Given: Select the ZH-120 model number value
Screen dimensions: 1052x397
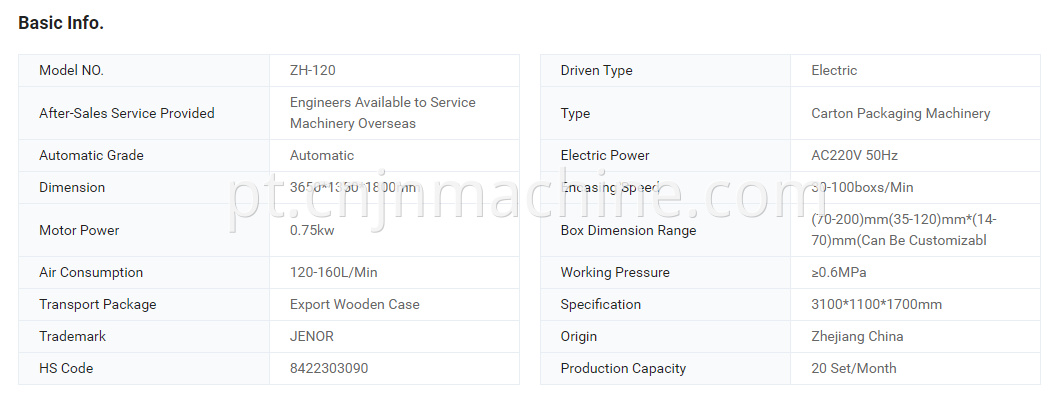Looking at the screenshot, I should [x=313, y=70].
